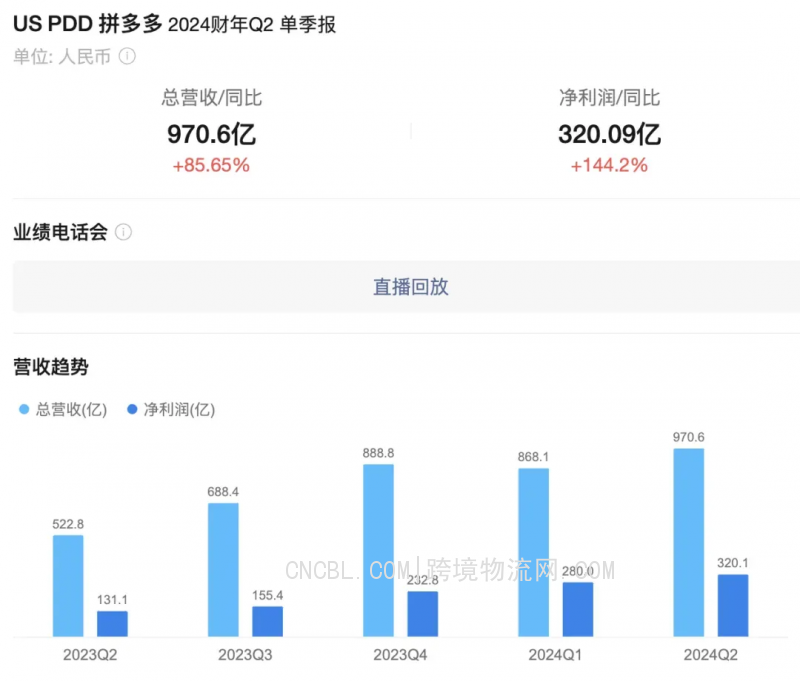
Task: Click the US PDD 拼多多 report title
Action: 174,24
